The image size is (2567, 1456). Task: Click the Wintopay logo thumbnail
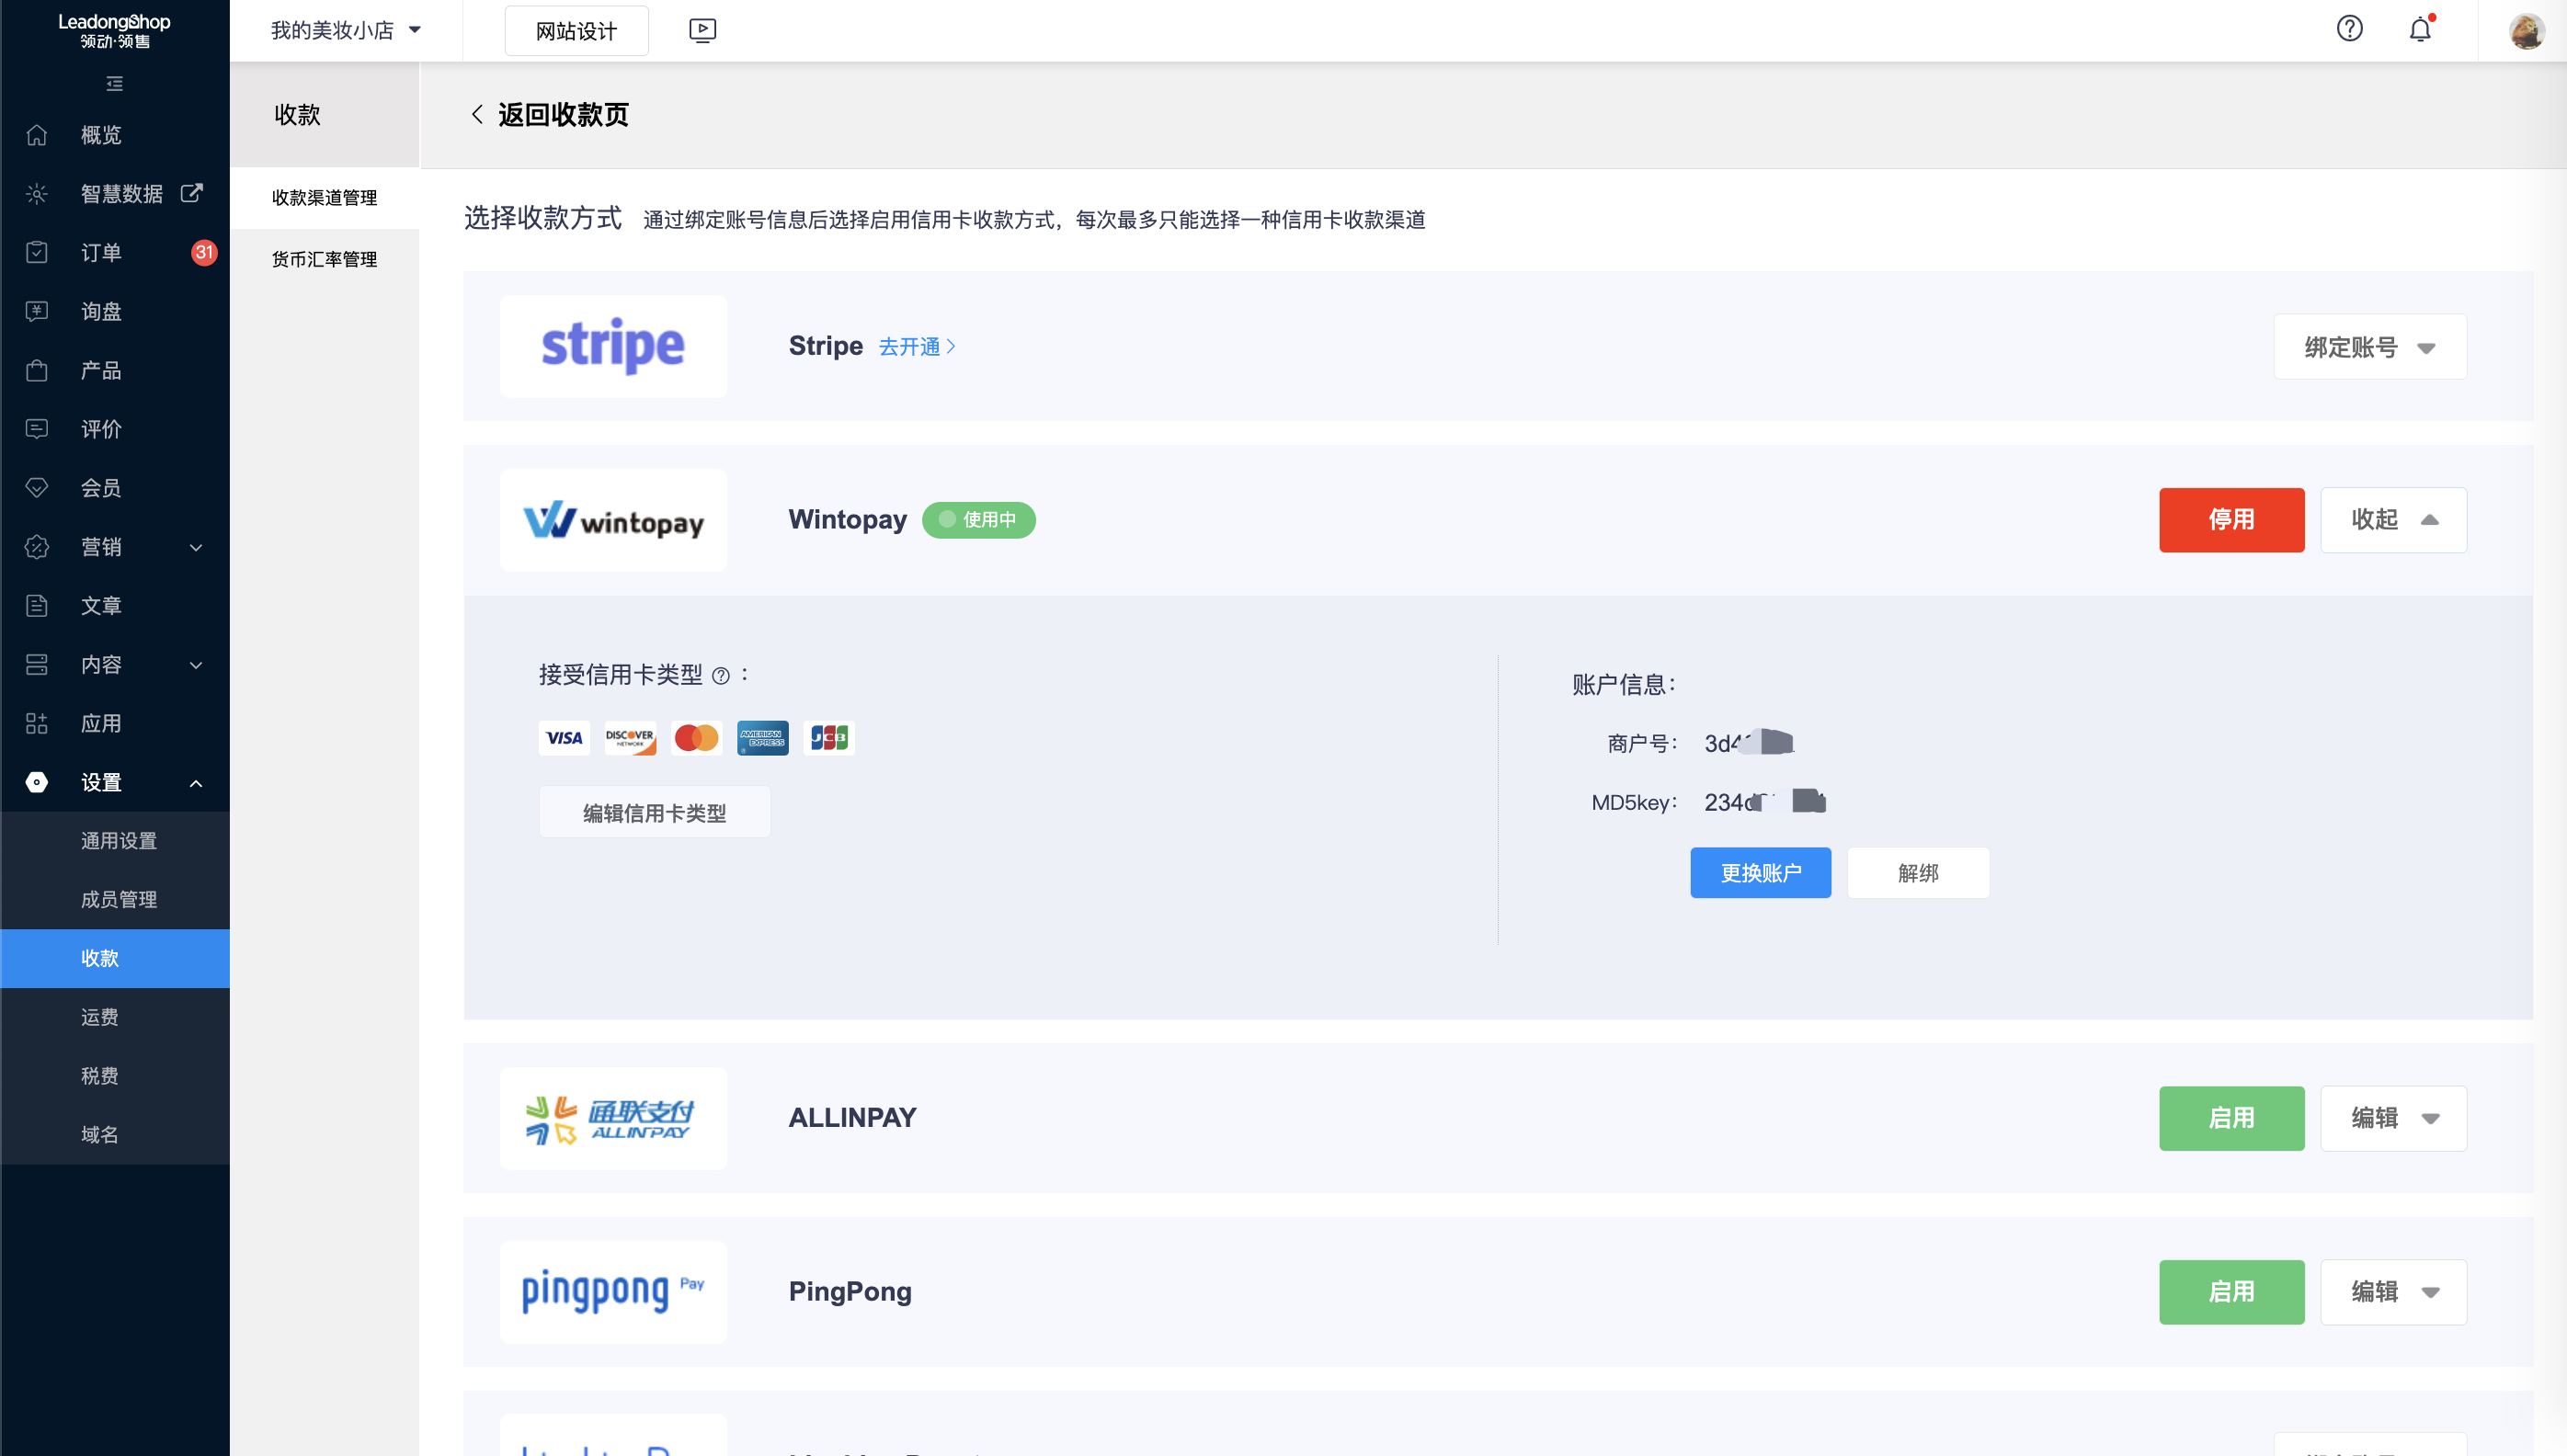click(x=613, y=521)
